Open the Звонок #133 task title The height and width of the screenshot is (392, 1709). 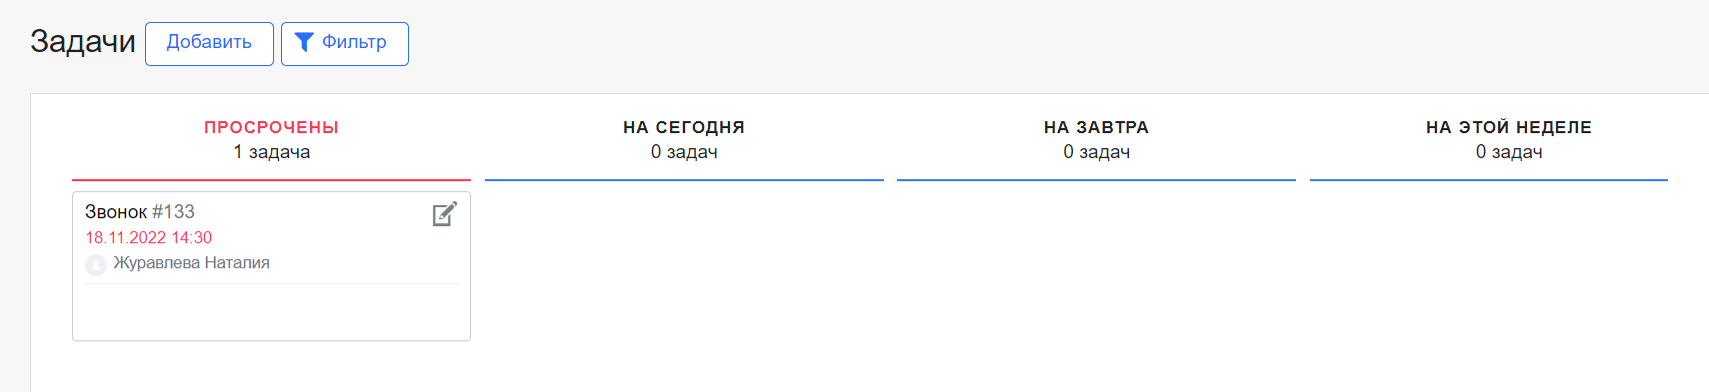point(140,212)
